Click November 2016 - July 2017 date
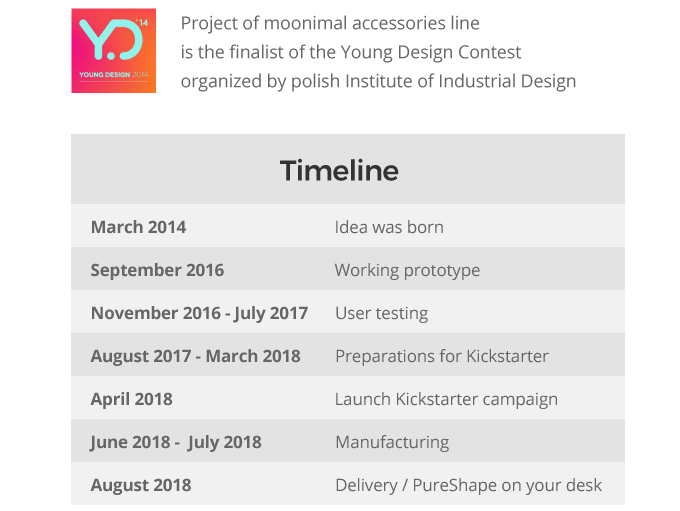This screenshot has height=511, width=680. [x=199, y=313]
